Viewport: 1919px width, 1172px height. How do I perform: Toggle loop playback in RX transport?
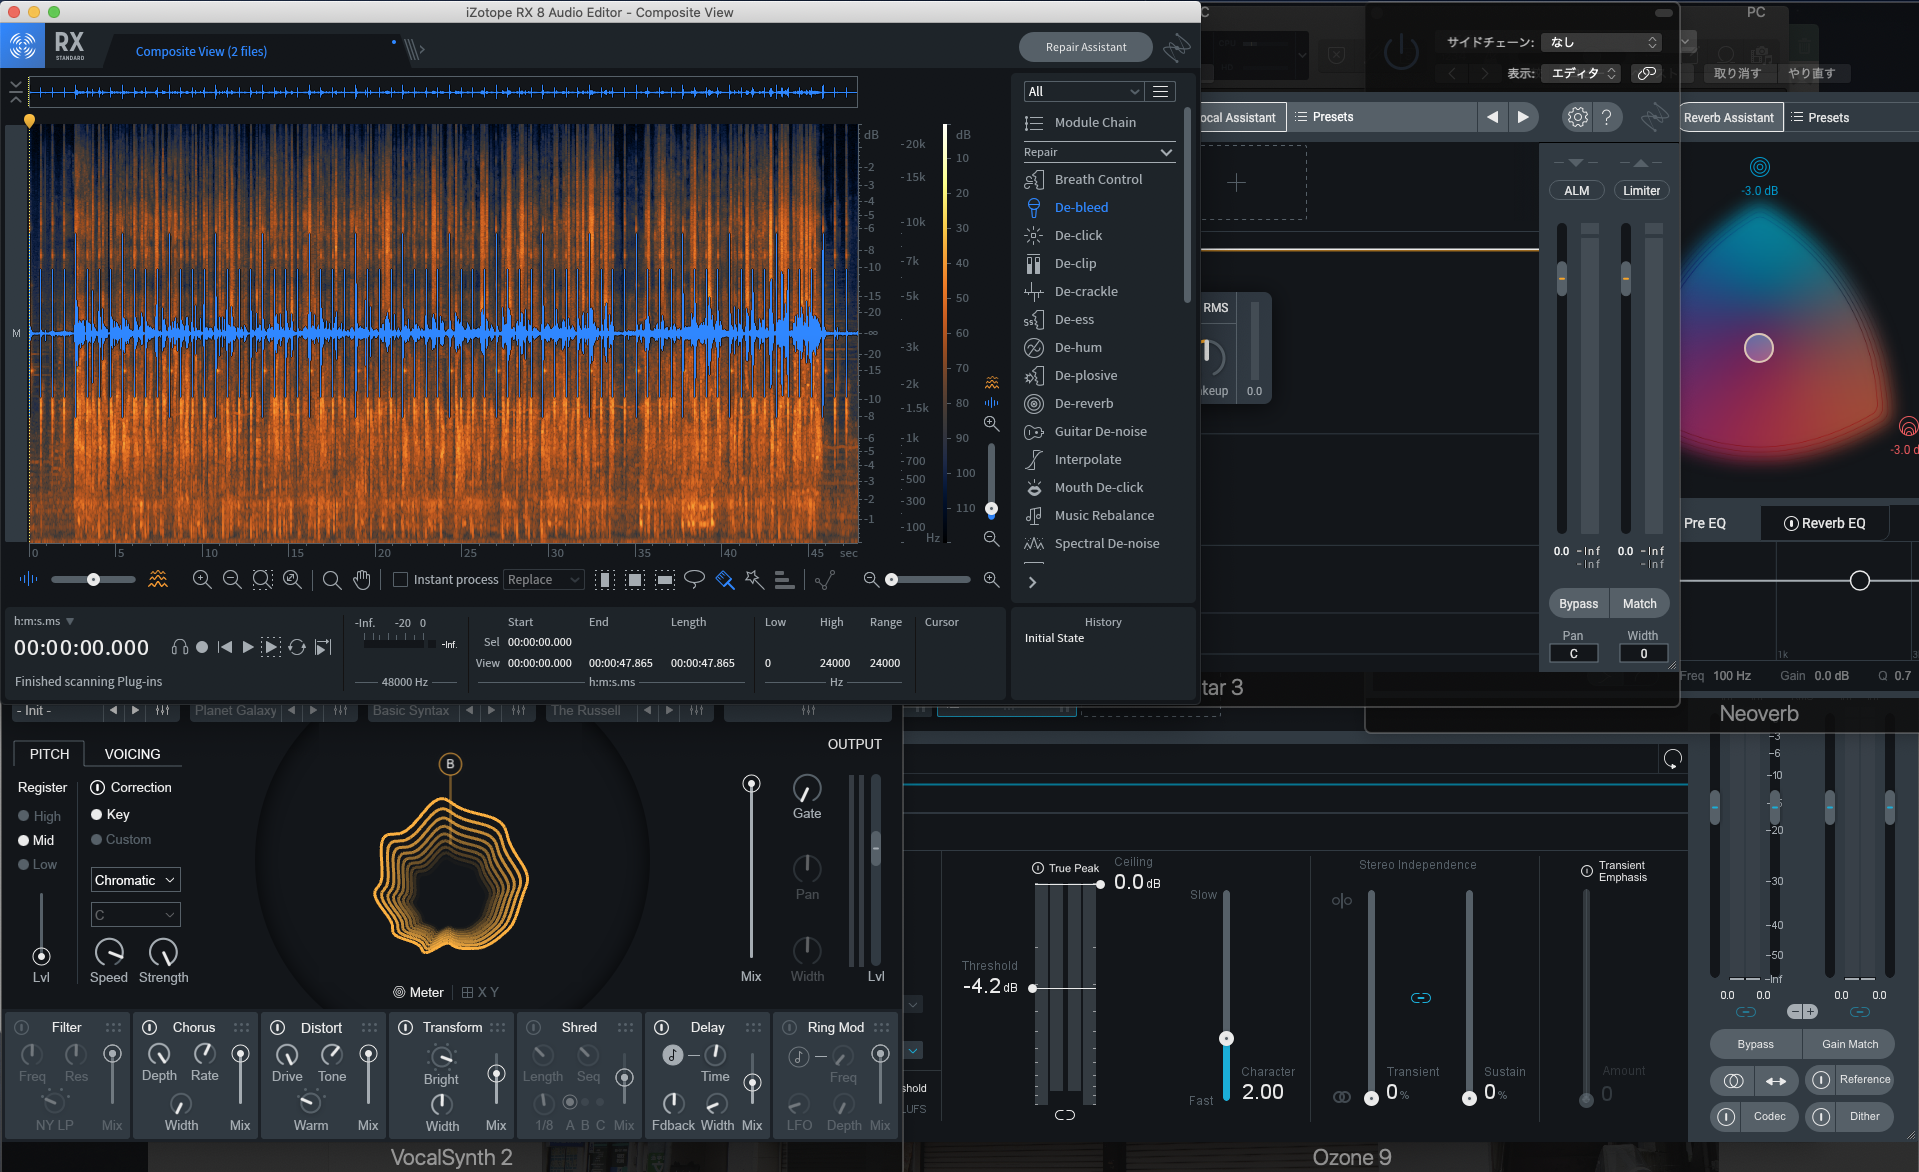(297, 647)
